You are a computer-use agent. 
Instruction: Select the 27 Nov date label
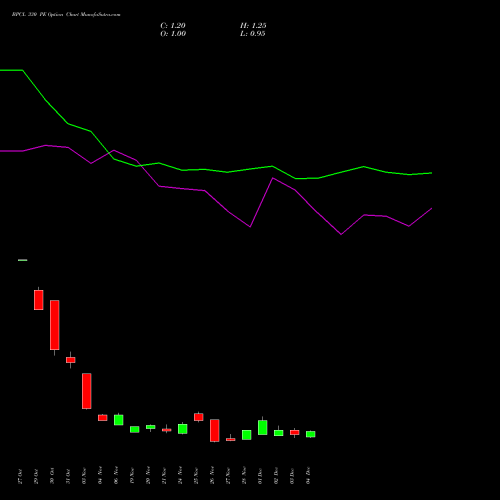[x=228, y=476]
